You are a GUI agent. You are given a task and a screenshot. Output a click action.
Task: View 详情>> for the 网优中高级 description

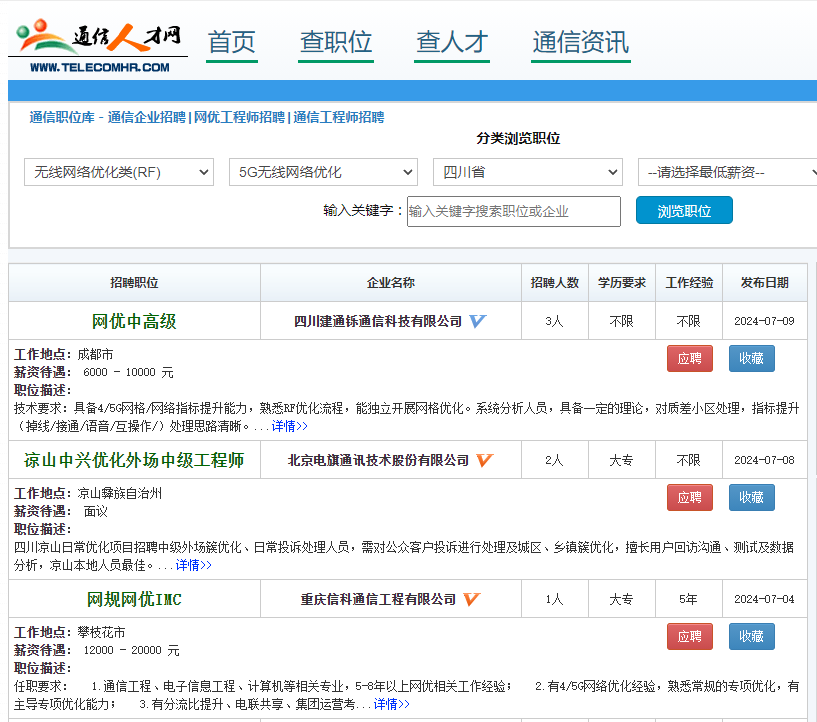pos(290,426)
